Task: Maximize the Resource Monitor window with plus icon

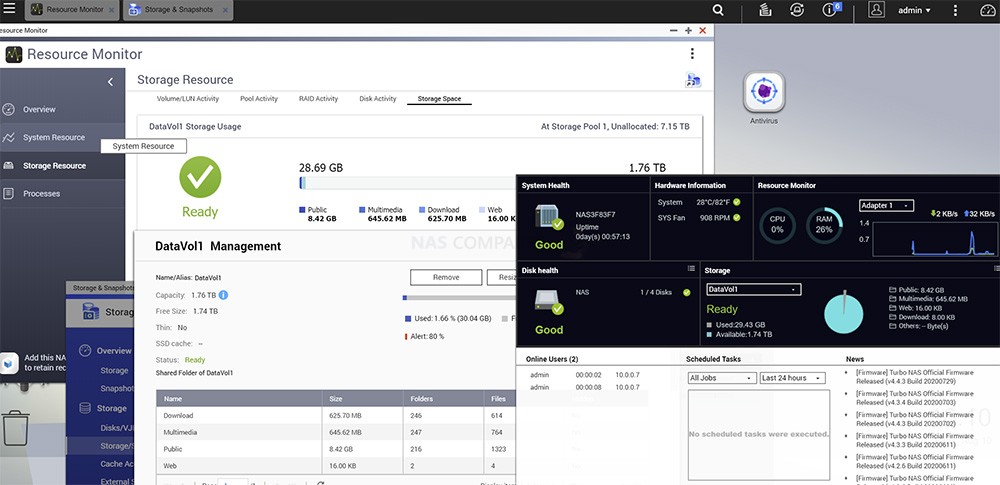Action: pos(688,31)
